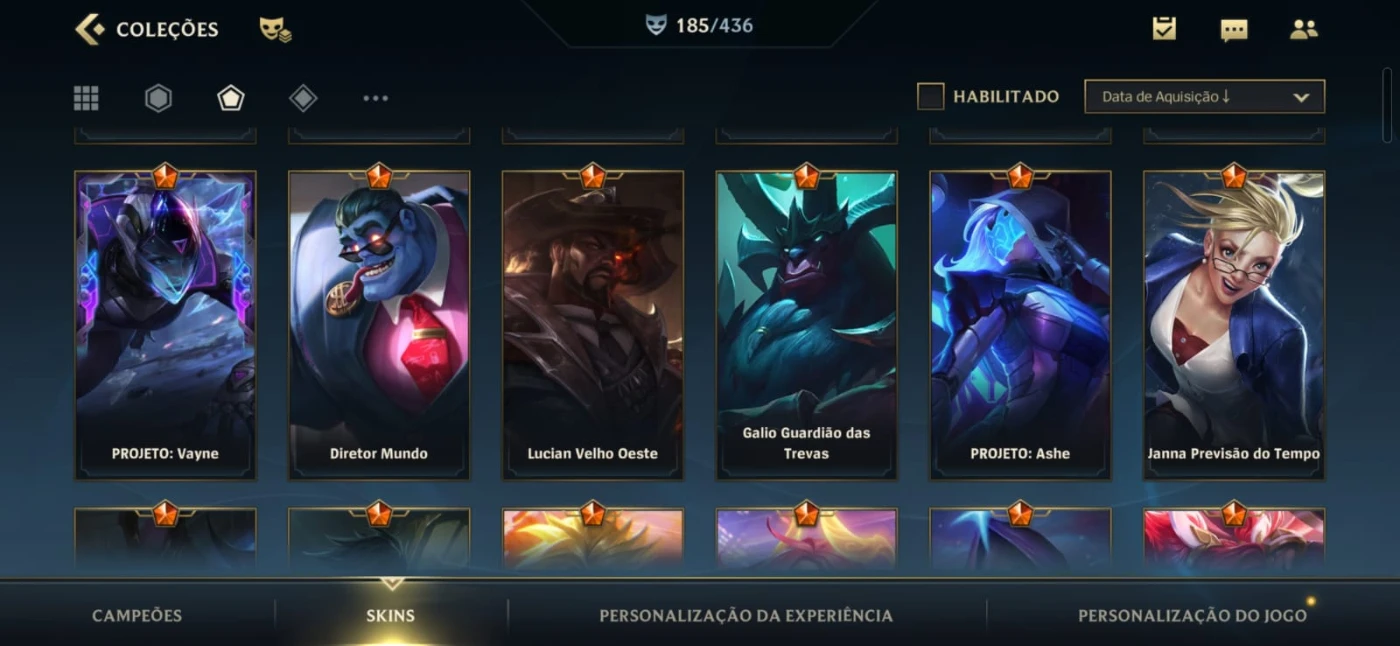The width and height of the screenshot is (1400, 646).
Task: Go back using the Coleções arrow
Action: (x=89, y=29)
